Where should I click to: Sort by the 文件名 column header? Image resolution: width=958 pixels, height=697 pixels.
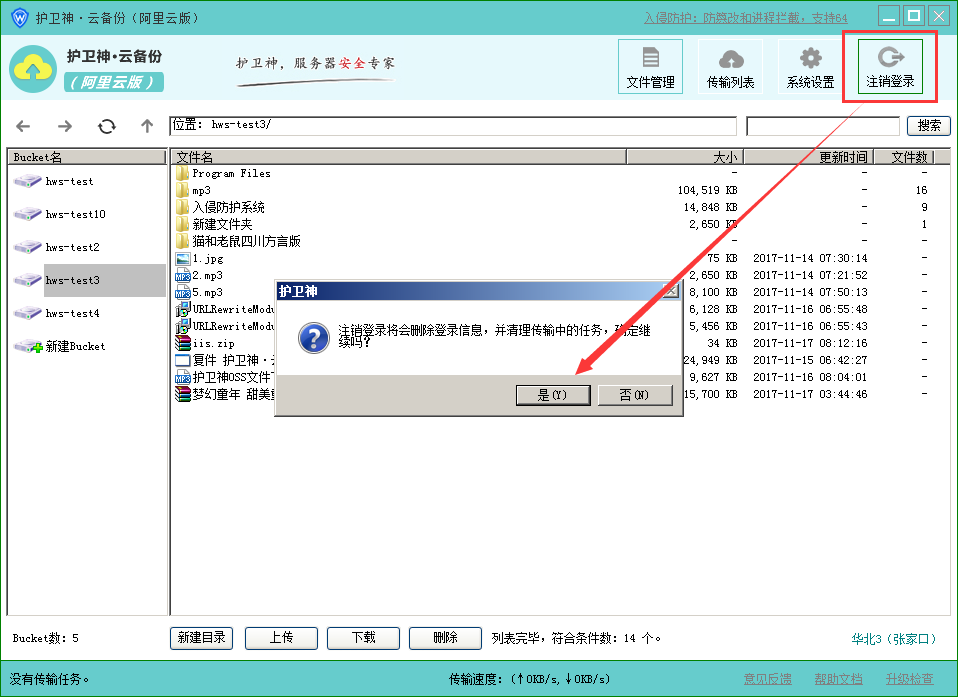(x=398, y=157)
